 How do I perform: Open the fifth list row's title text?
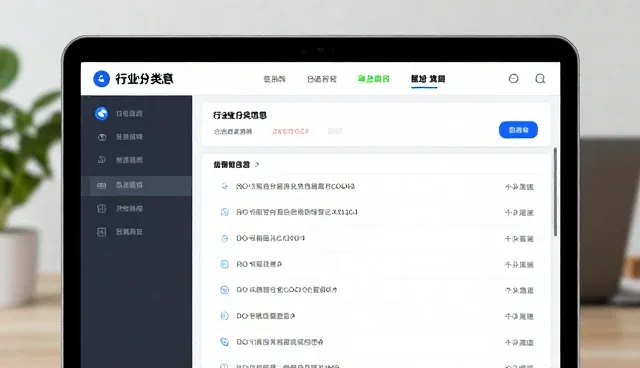[x=287, y=290]
